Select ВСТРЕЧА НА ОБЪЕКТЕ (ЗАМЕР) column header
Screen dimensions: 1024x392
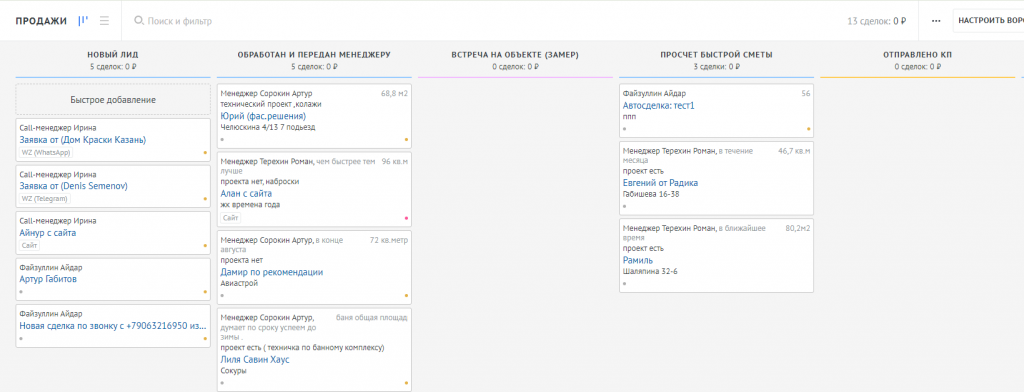point(515,55)
